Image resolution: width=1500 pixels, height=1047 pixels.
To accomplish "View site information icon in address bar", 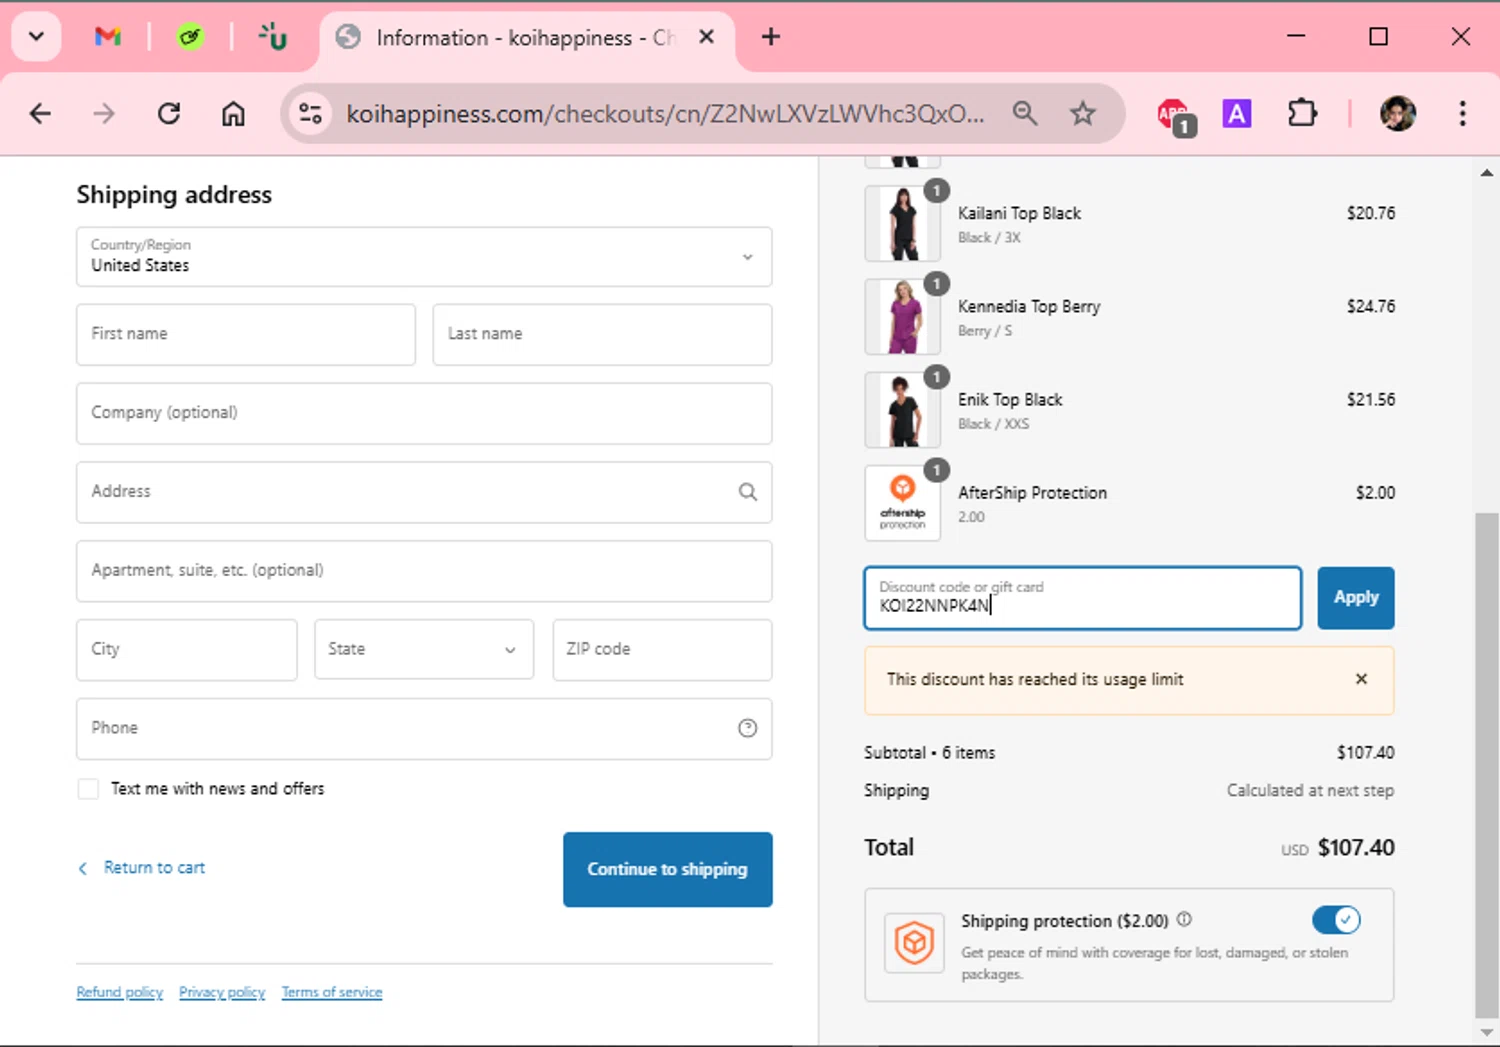I will pyautogui.click(x=311, y=114).
